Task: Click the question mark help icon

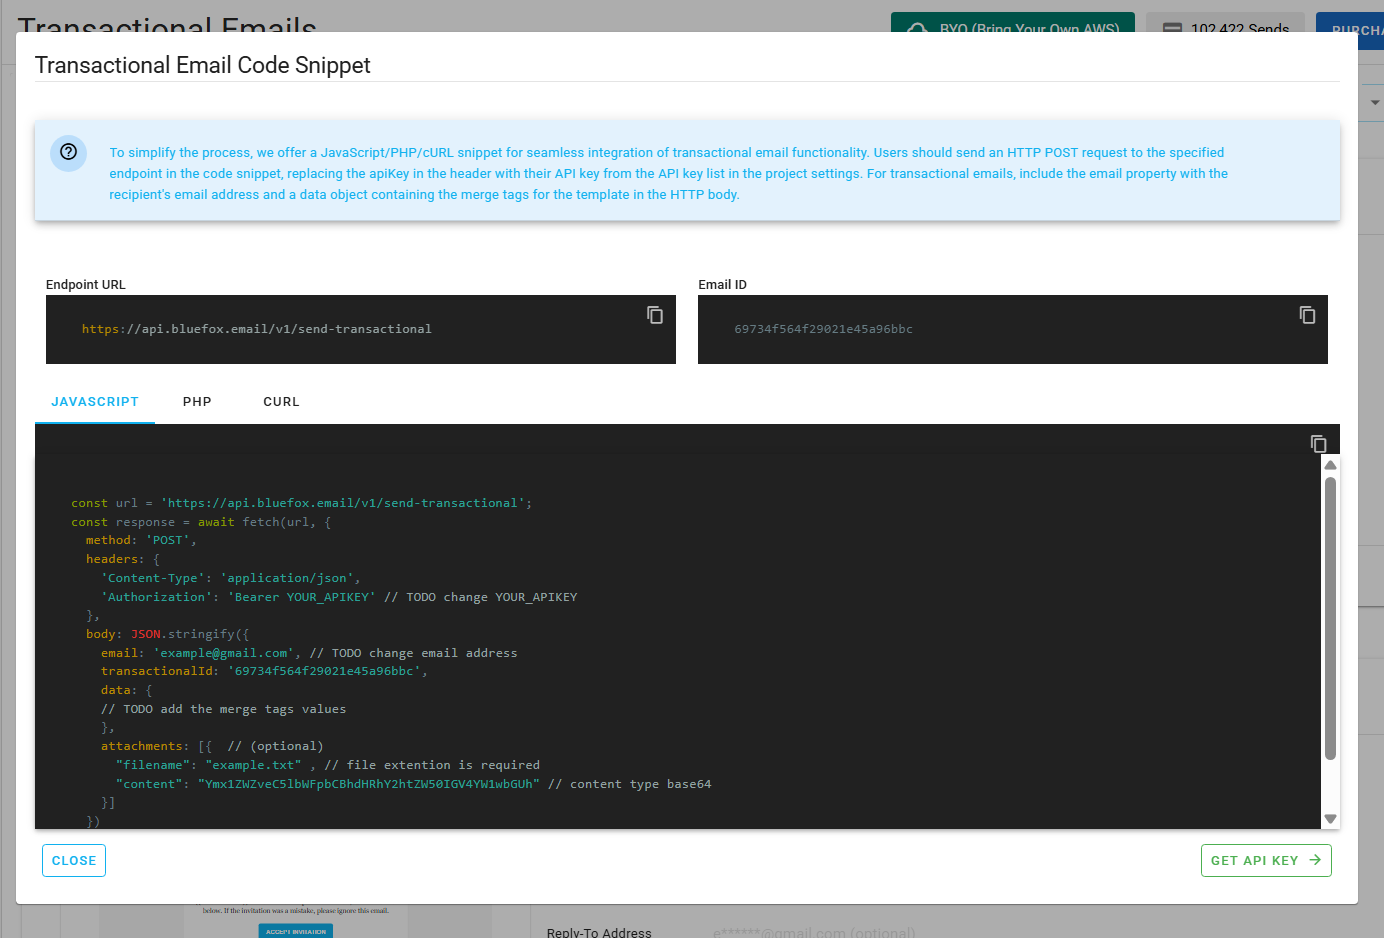Action: pos(67,152)
